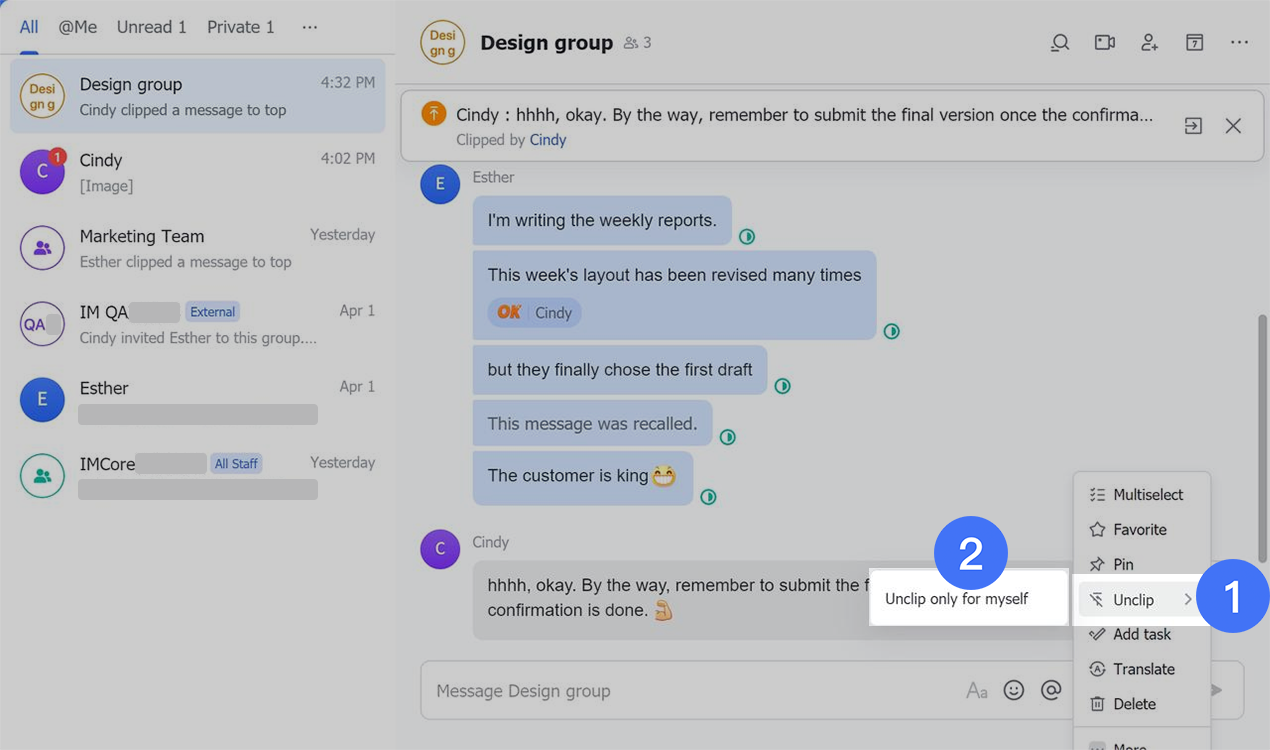This screenshot has height=750, width=1270.
Task: Open text formatting with the Aa icon
Action: [977, 690]
